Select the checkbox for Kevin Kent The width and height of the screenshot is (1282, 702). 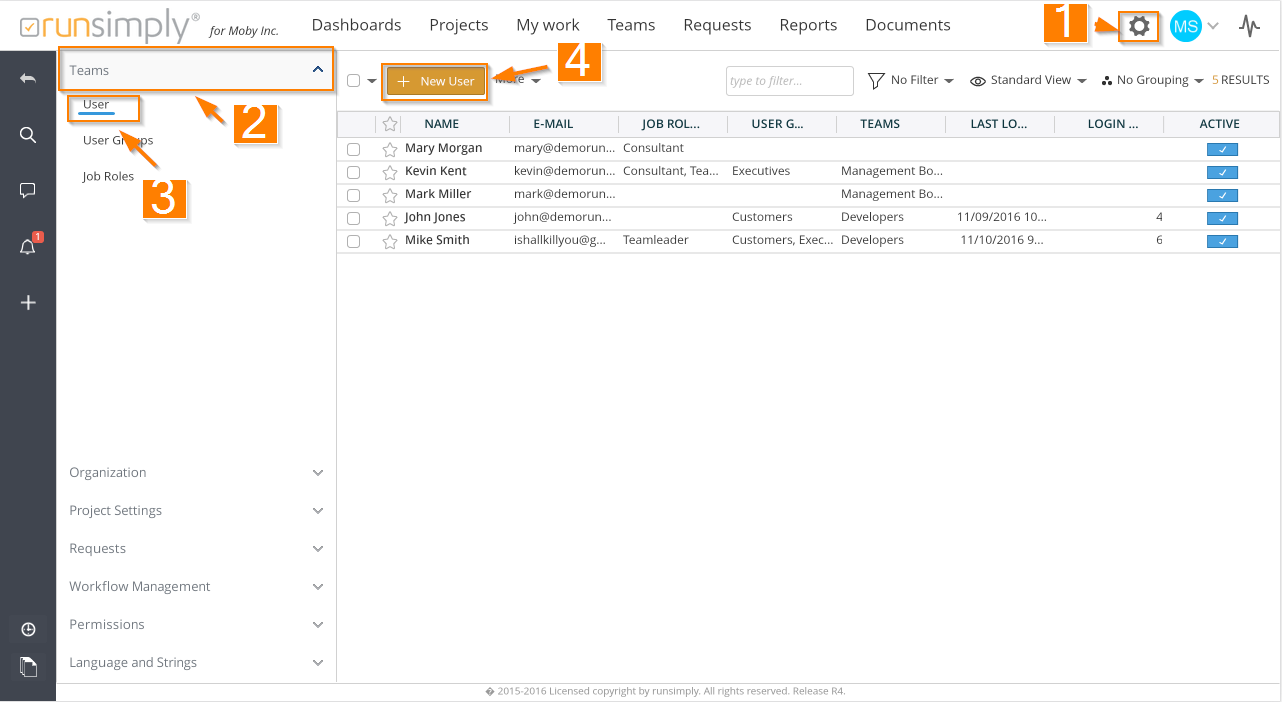pyautogui.click(x=353, y=172)
